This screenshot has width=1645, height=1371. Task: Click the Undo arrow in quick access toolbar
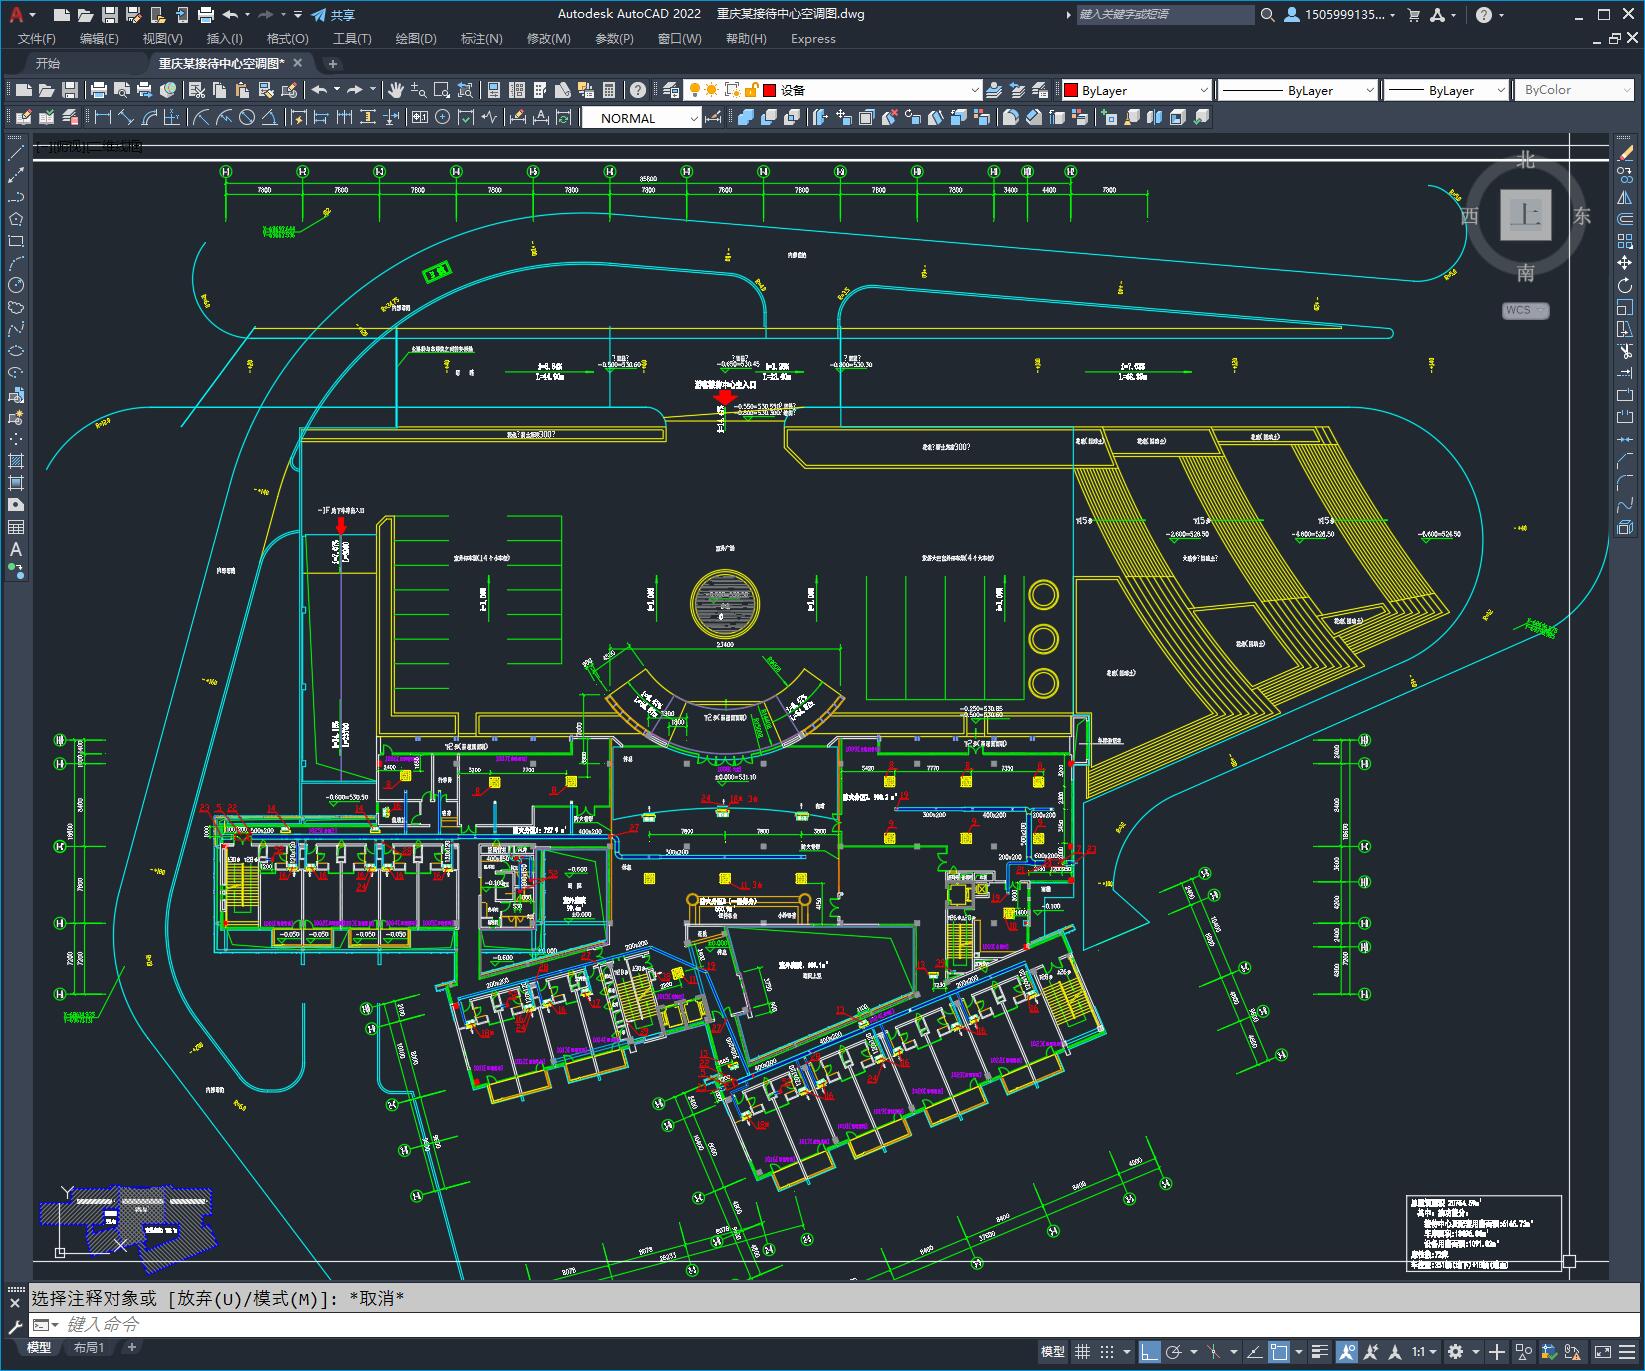pyautogui.click(x=231, y=15)
